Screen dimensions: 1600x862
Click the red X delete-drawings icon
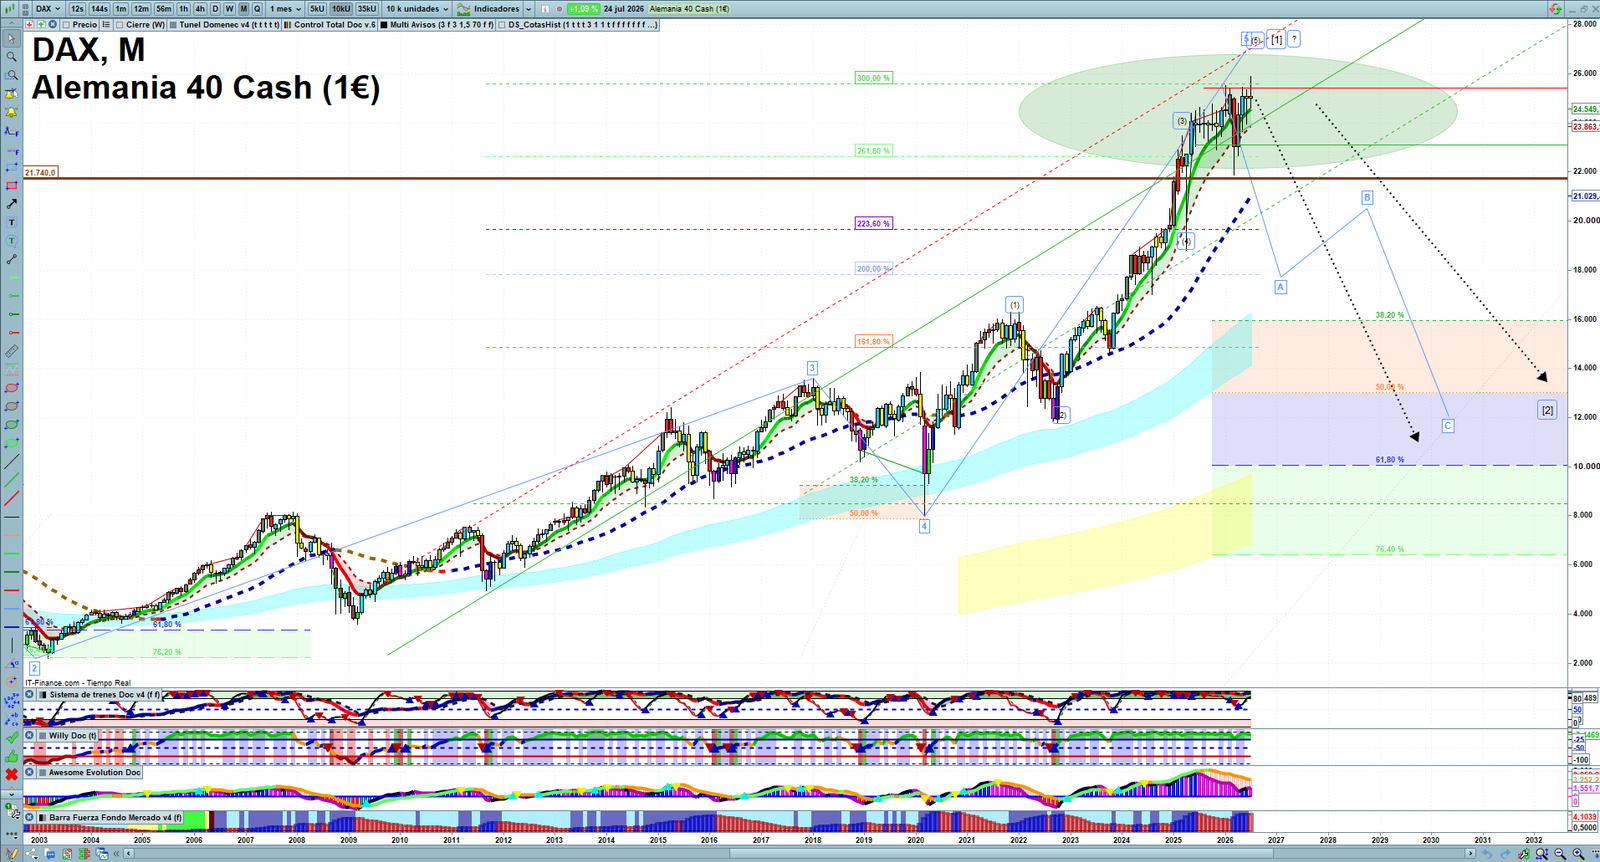11,774
